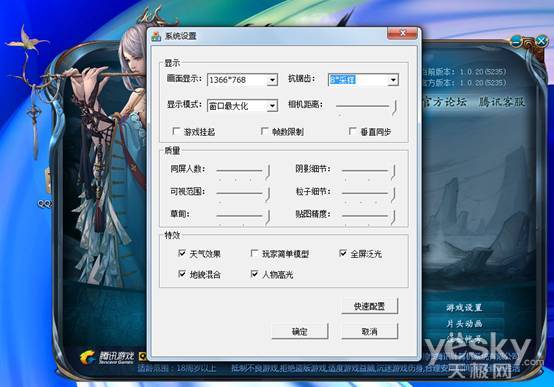
Task: Click 片头动画 in the launcher menu
Action: 464,323
